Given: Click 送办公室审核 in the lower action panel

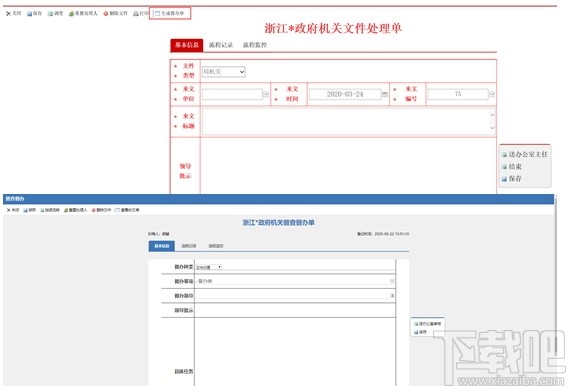Looking at the screenshot, I should (428, 324).
